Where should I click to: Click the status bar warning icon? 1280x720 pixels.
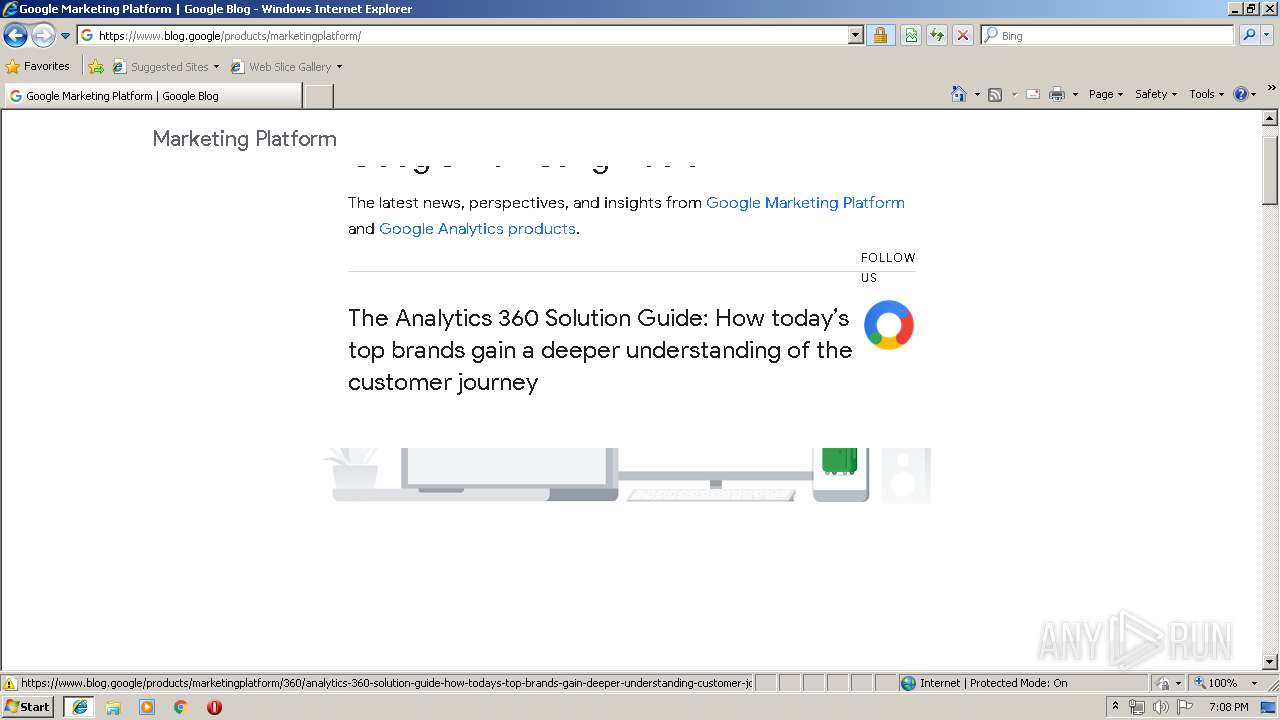[10, 683]
